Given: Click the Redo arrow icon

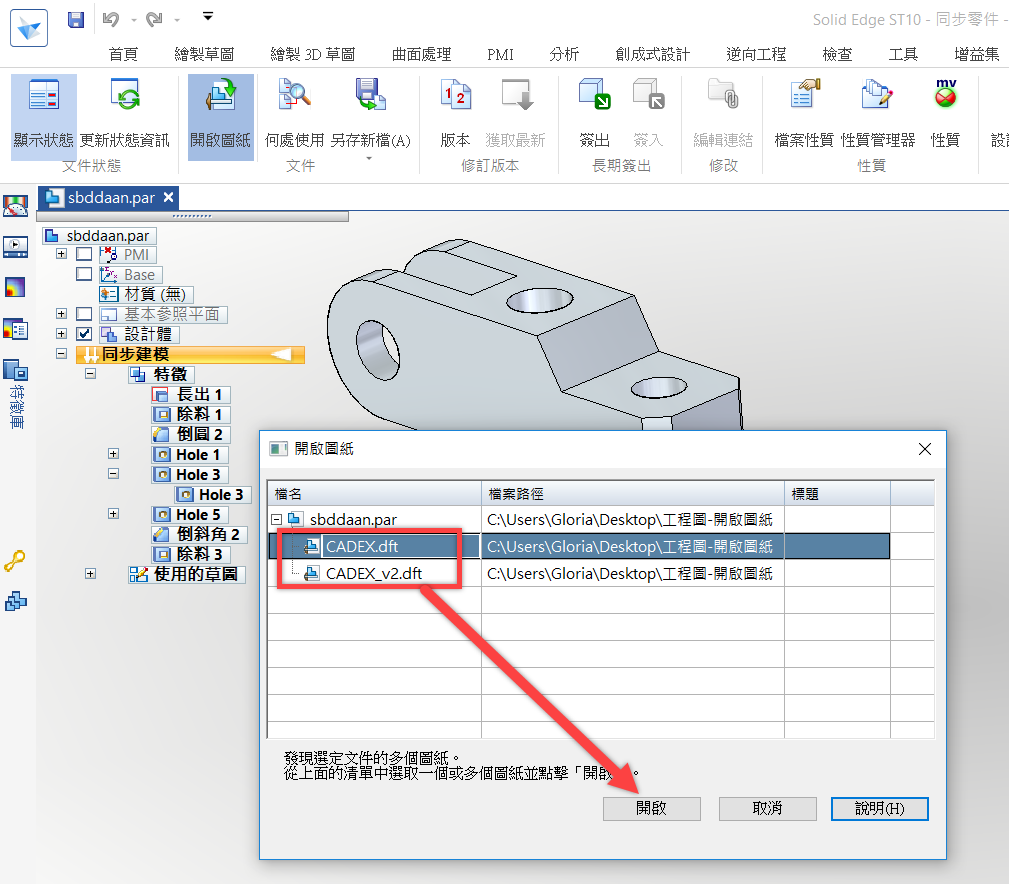Looking at the screenshot, I should click(154, 20).
